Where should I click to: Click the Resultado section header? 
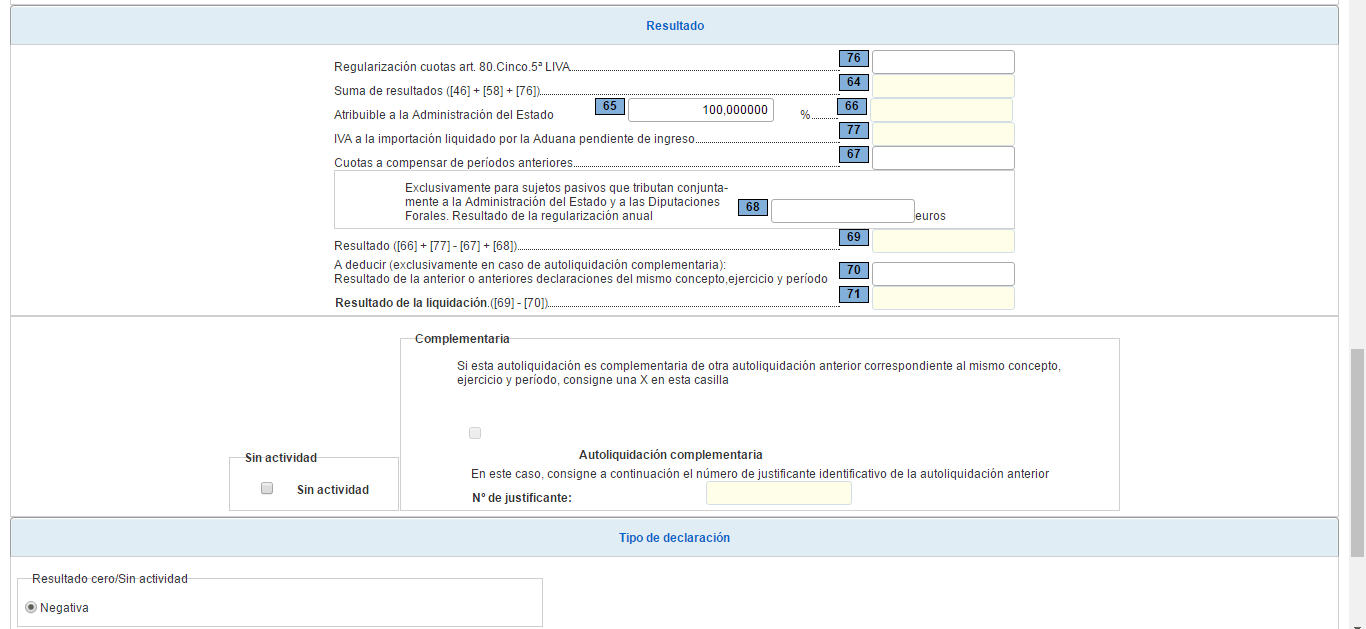tap(674, 26)
